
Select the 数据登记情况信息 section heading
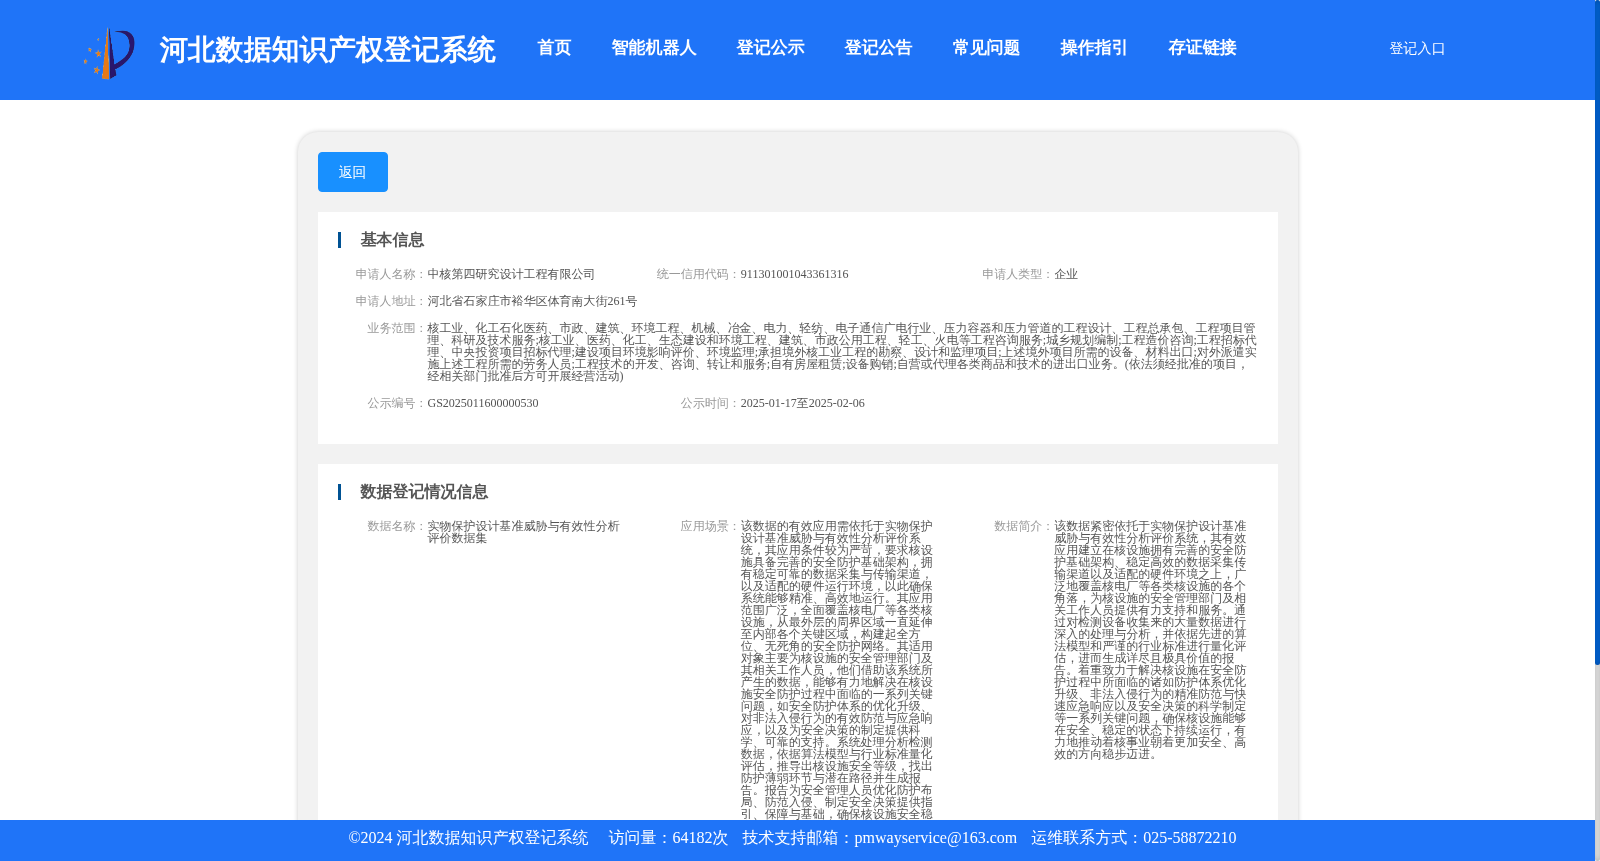click(x=424, y=492)
